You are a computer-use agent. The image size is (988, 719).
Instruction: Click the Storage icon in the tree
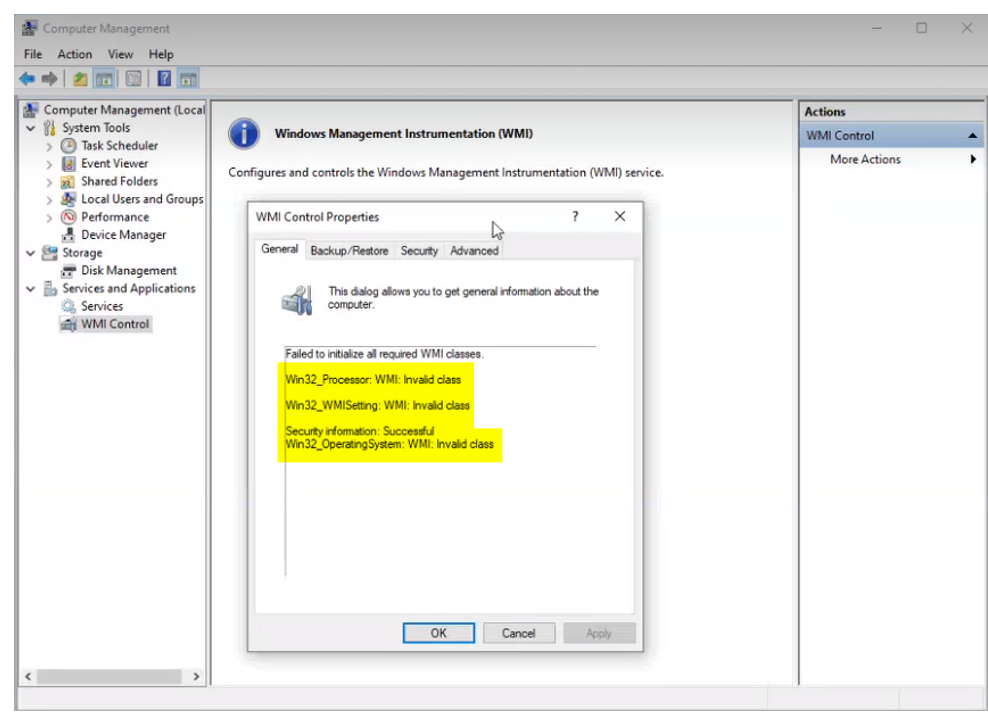tap(50, 253)
